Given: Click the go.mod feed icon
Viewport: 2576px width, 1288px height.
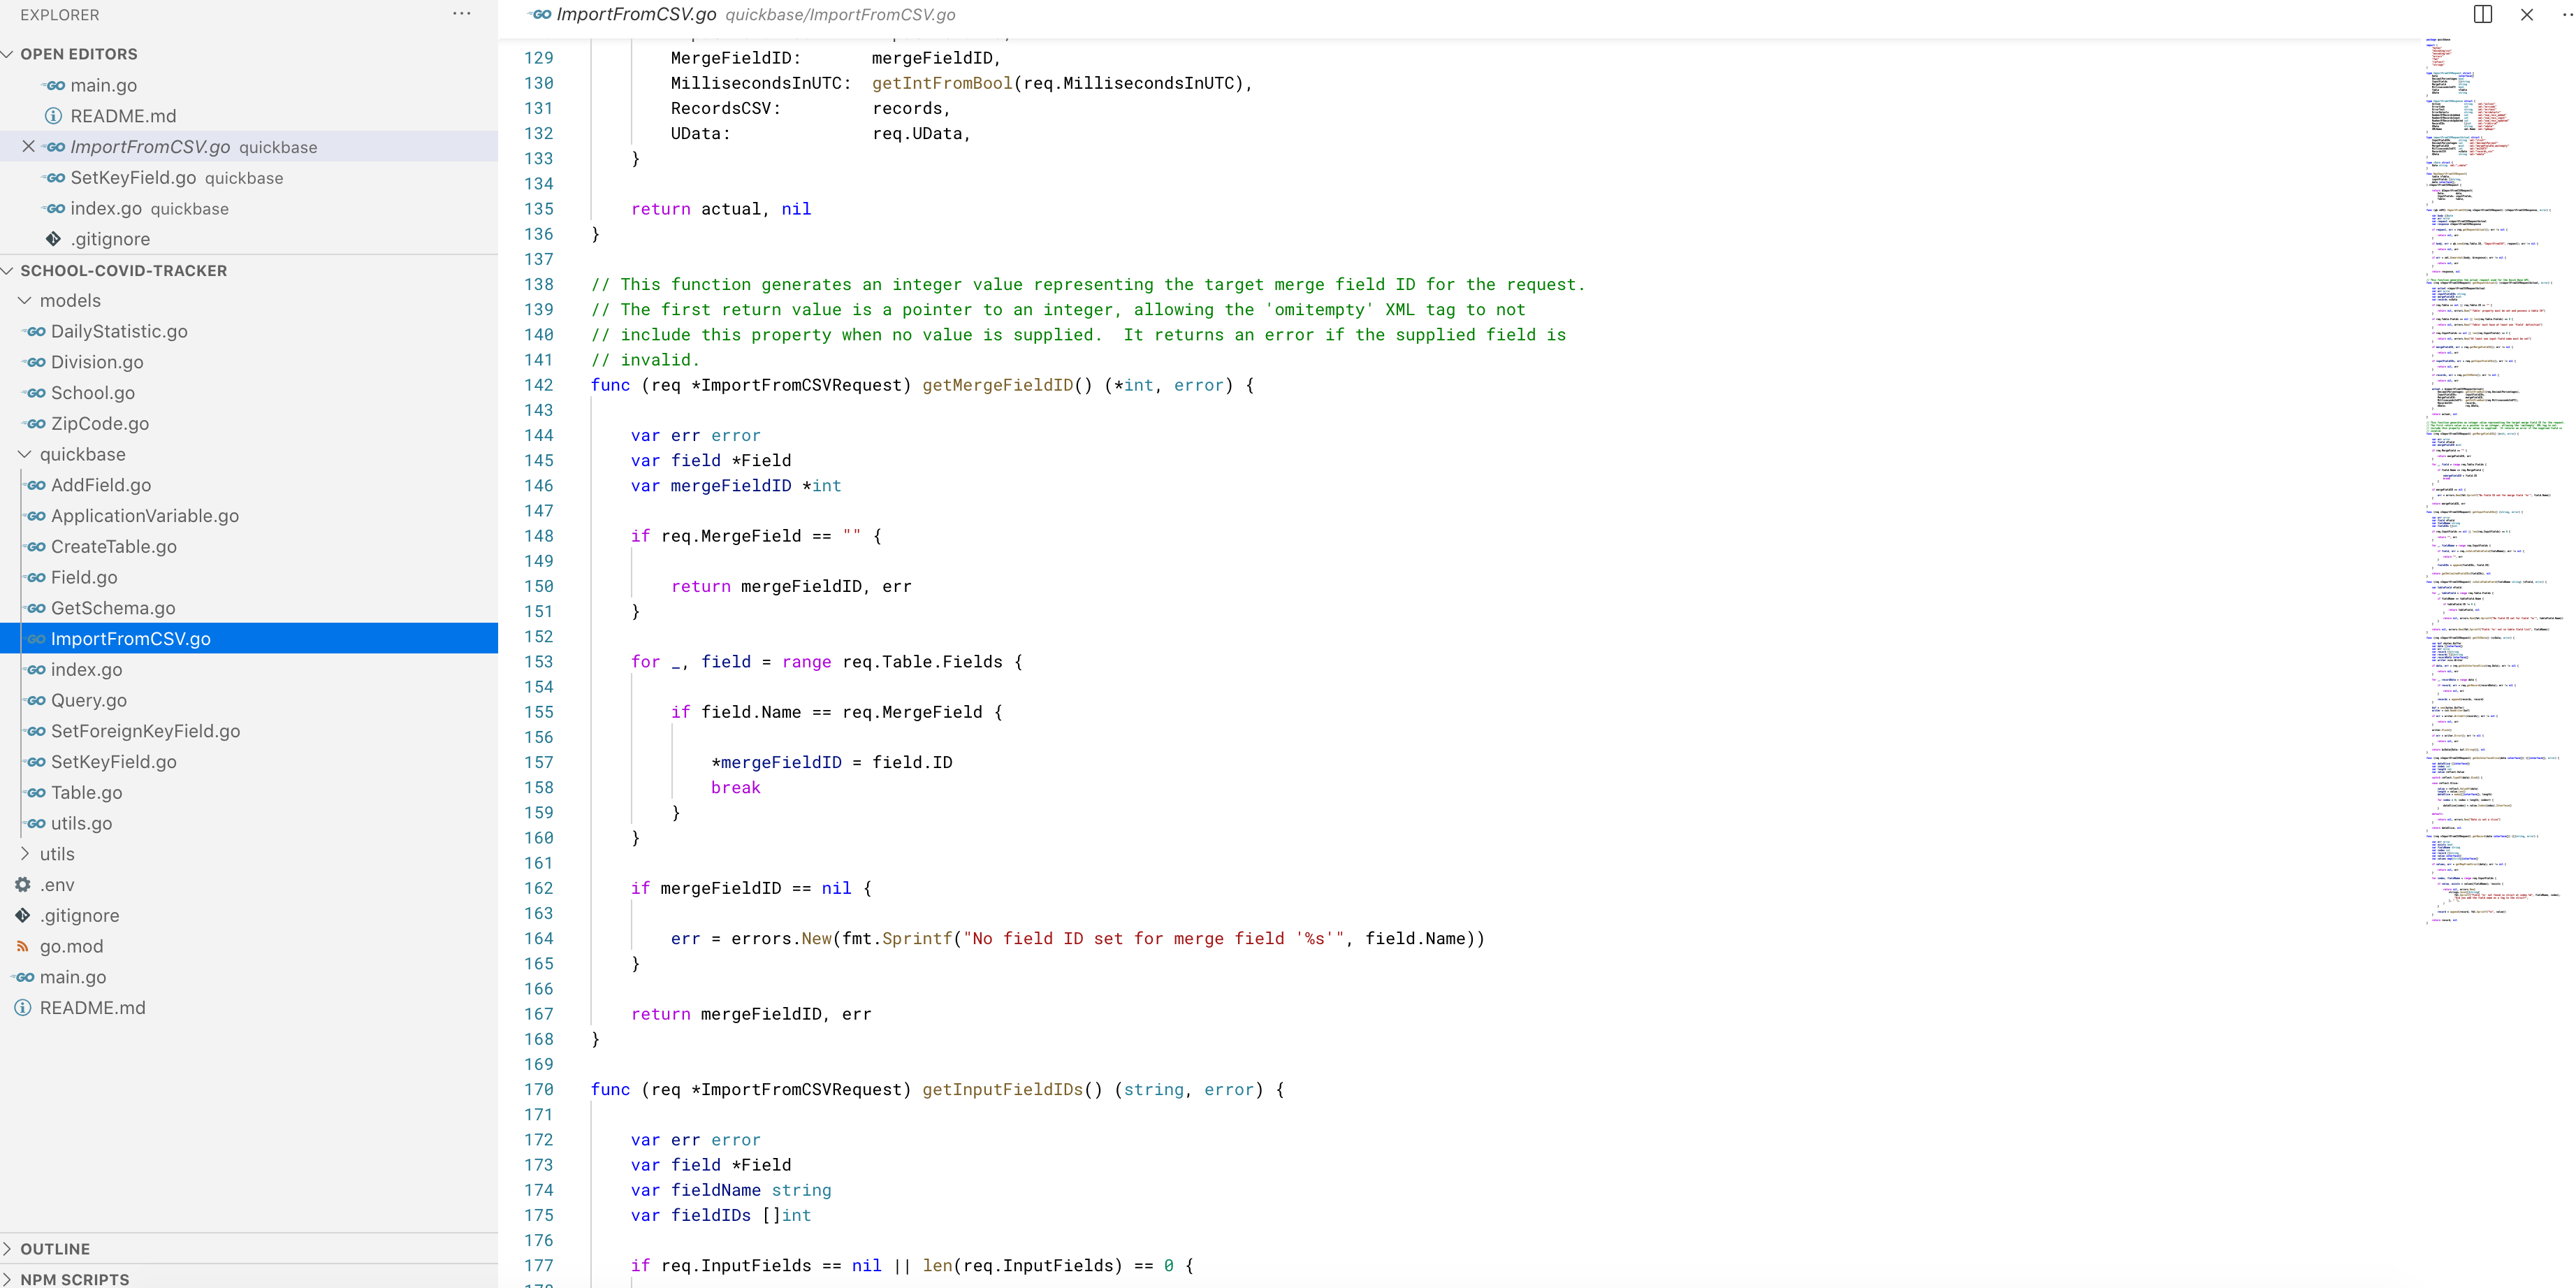Looking at the screenshot, I should (x=23, y=946).
